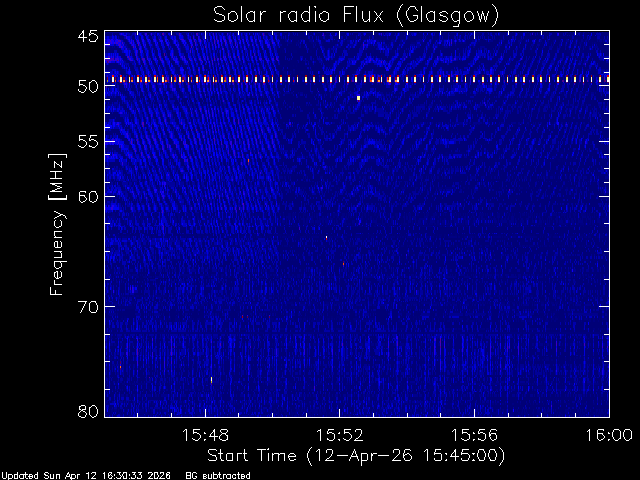The height and width of the screenshot is (480, 640).
Task: Click the 15:56 time tick label
Action: tap(474, 435)
